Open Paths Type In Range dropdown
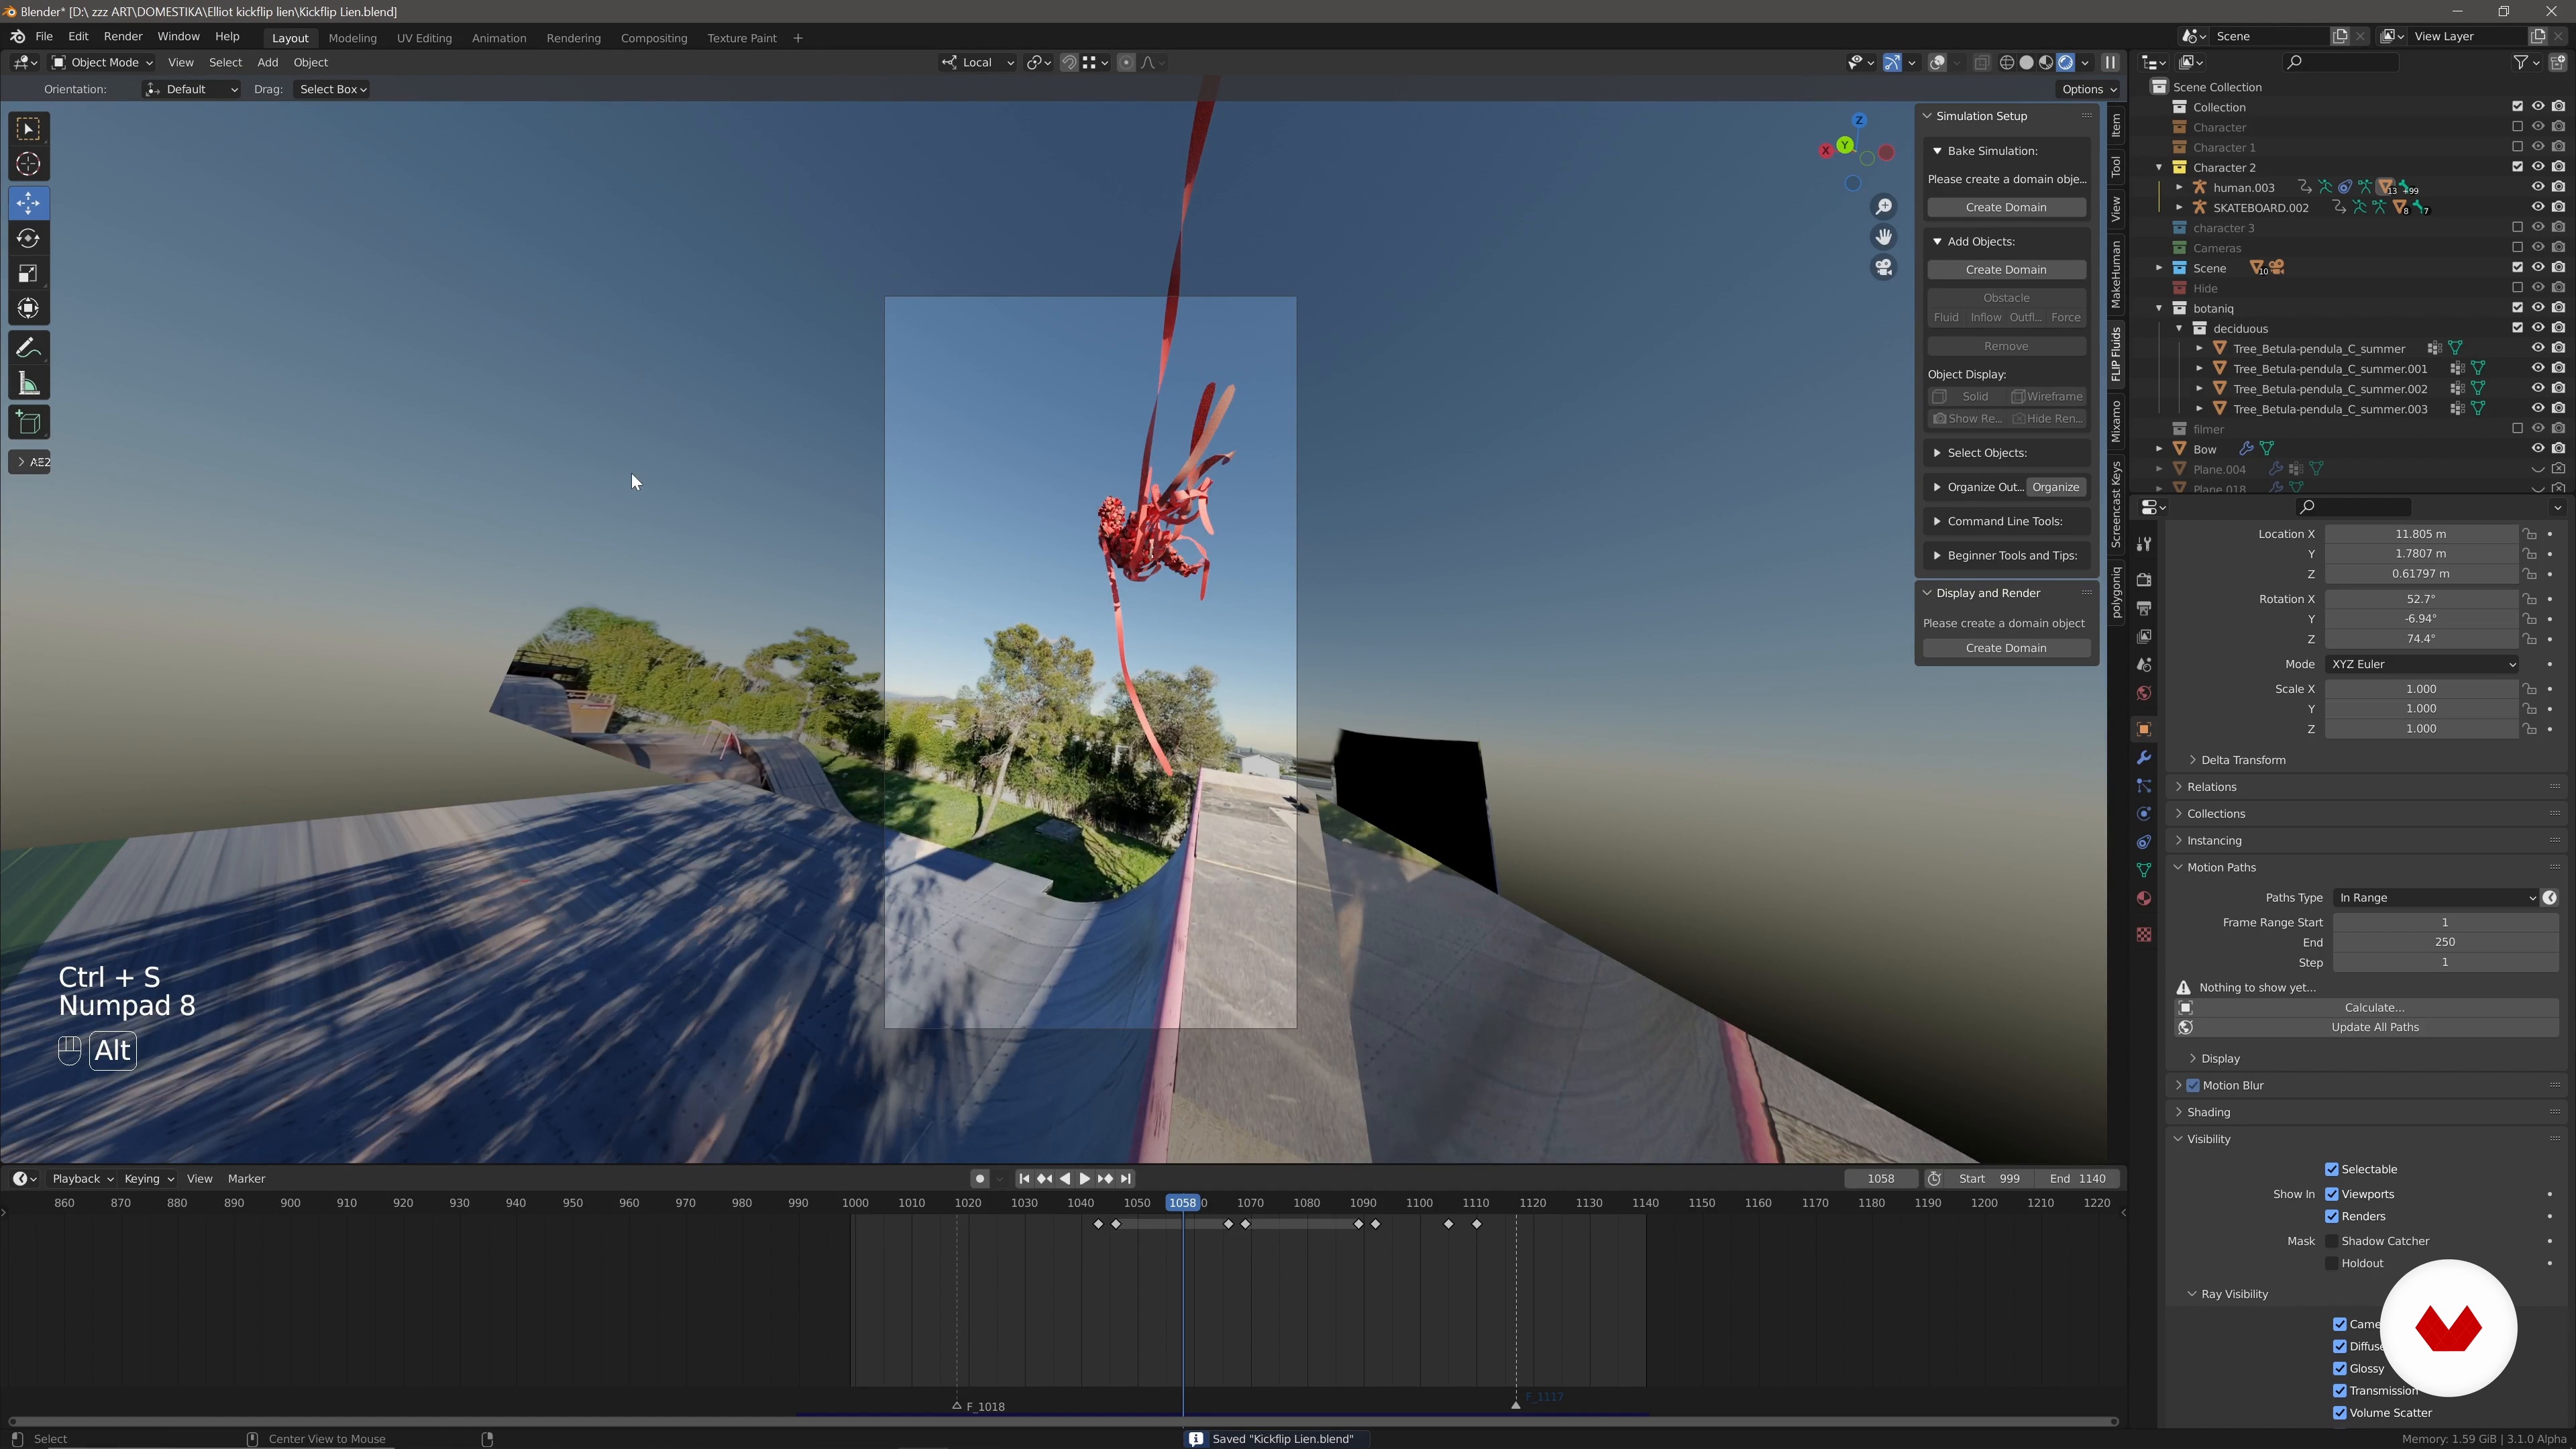Image resolution: width=2576 pixels, height=1449 pixels. pos(2437,898)
